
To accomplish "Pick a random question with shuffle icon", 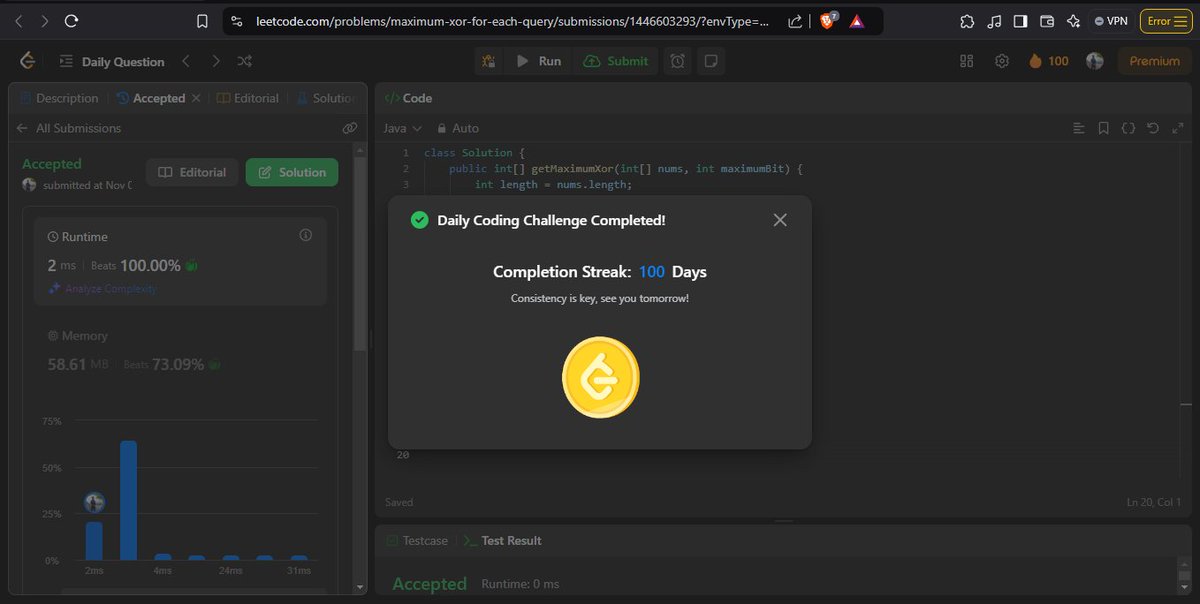I will click(x=245, y=61).
